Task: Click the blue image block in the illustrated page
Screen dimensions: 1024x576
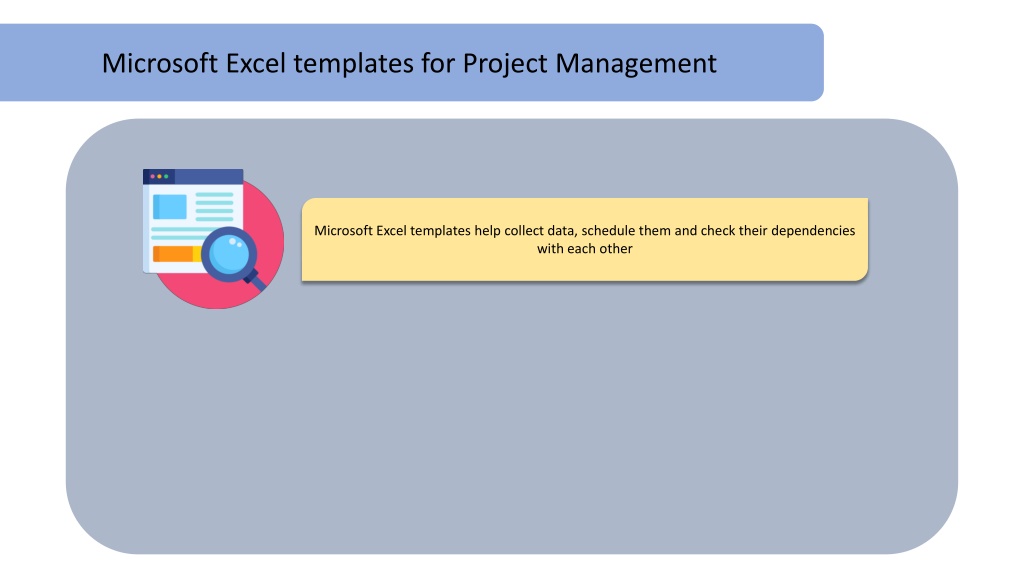Action: click(x=170, y=207)
